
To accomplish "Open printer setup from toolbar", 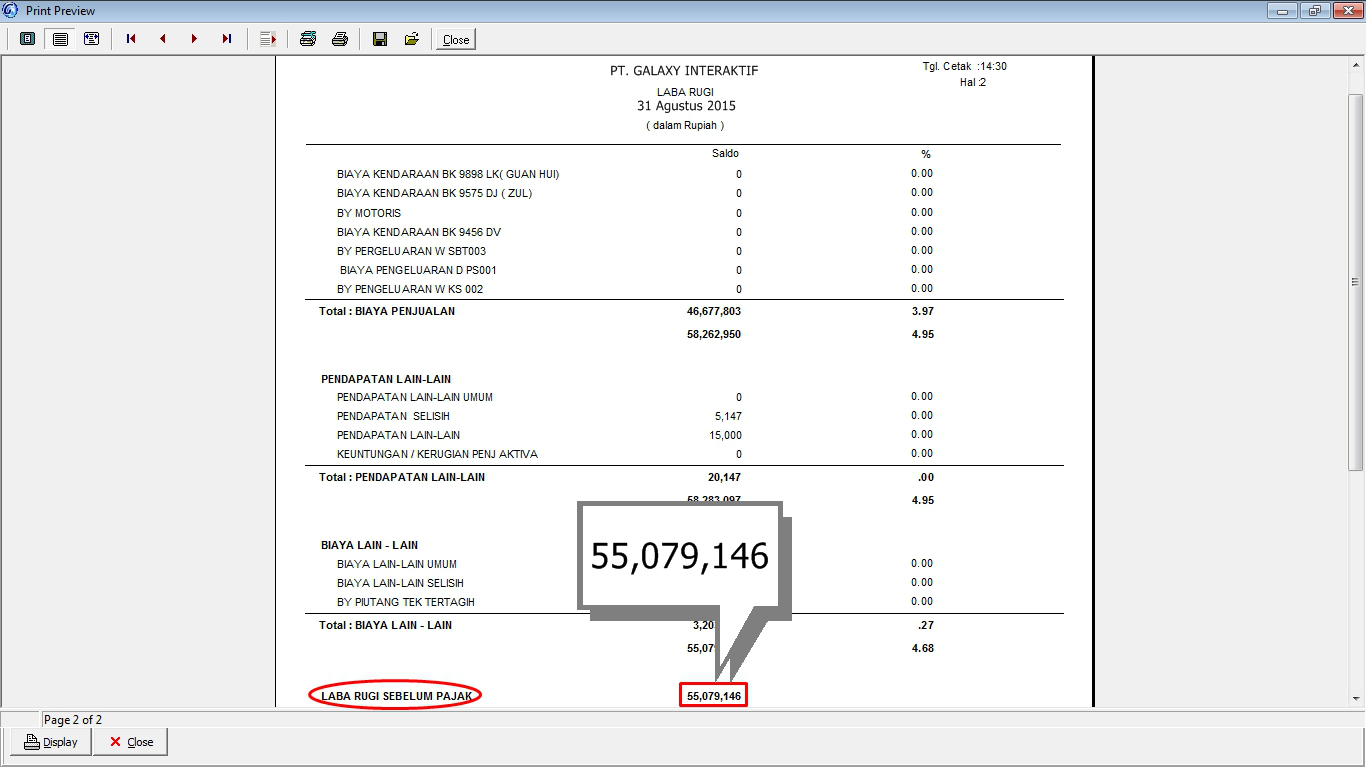I will (308, 39).
